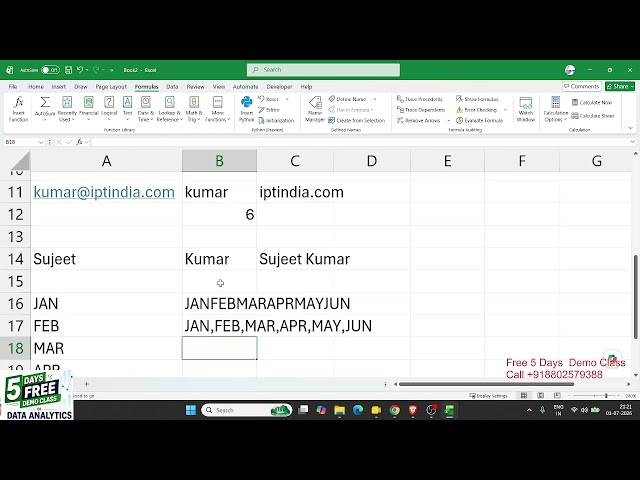
Task: Click Calculate Sheet
Action: click(593, 116)
